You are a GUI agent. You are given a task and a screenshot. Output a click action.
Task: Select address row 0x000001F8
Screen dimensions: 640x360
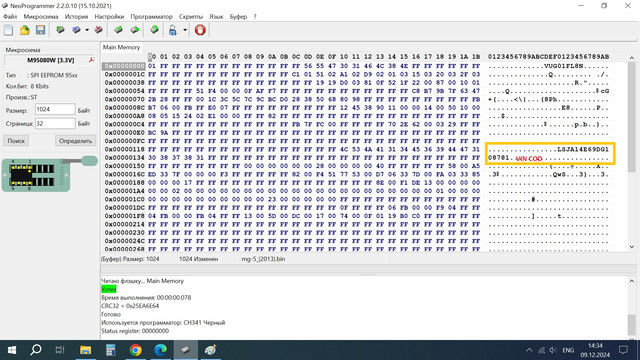[124, 216]
